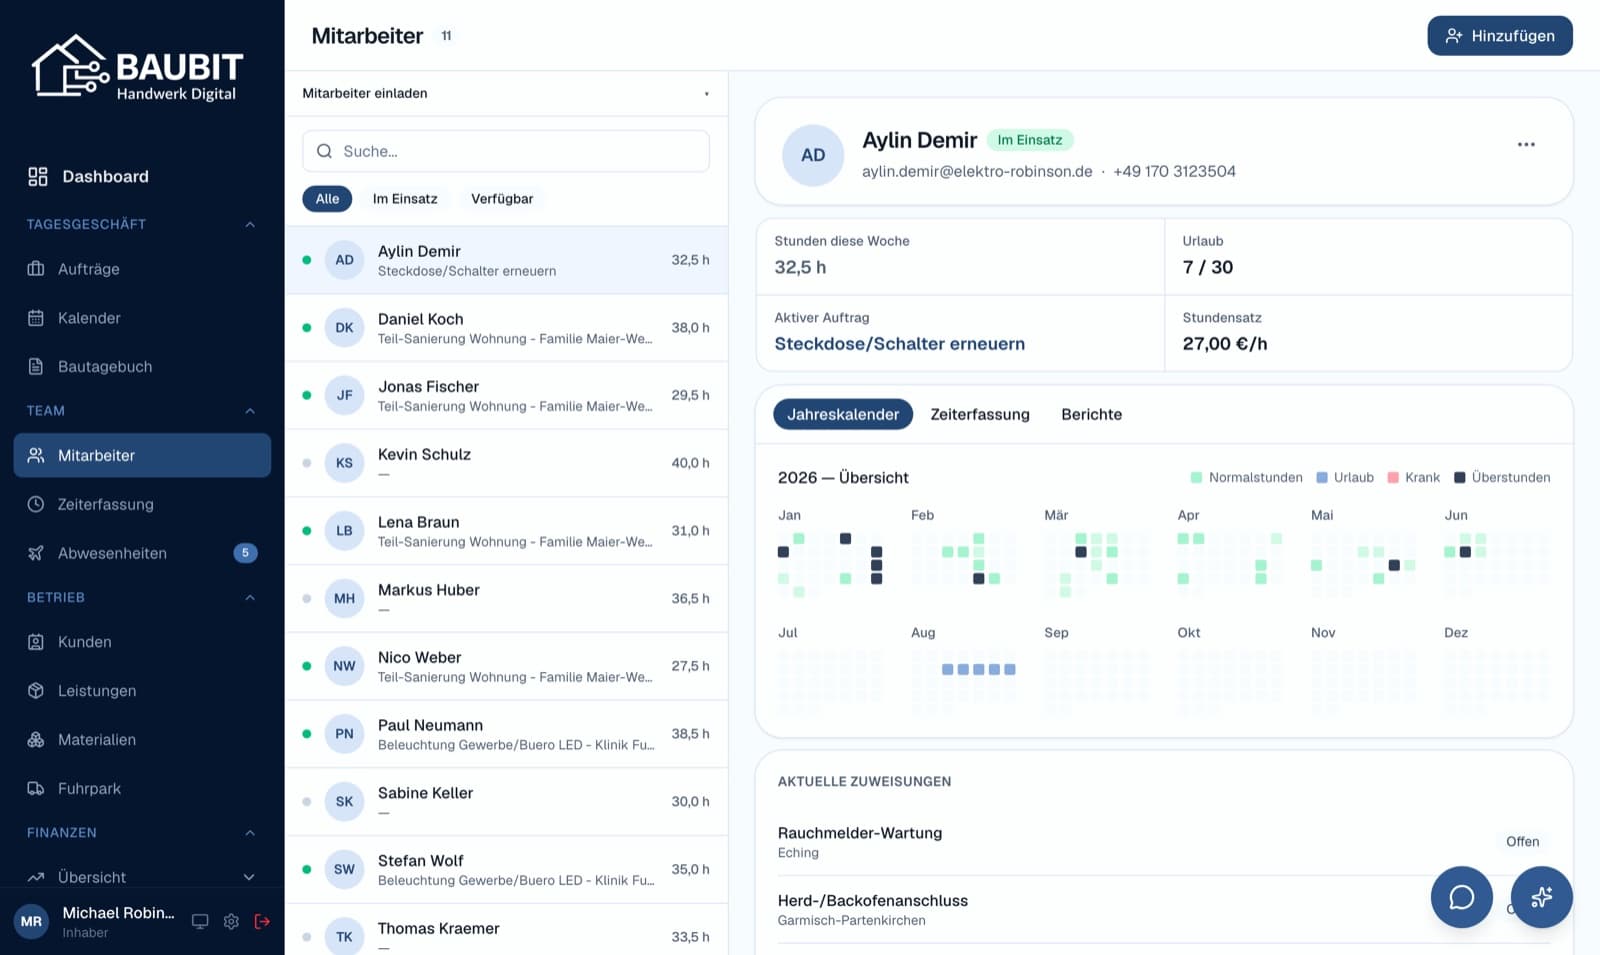1600x955 pixels.
Task: Click the Bautagebuch document icon
Action: tap(36, 367)
